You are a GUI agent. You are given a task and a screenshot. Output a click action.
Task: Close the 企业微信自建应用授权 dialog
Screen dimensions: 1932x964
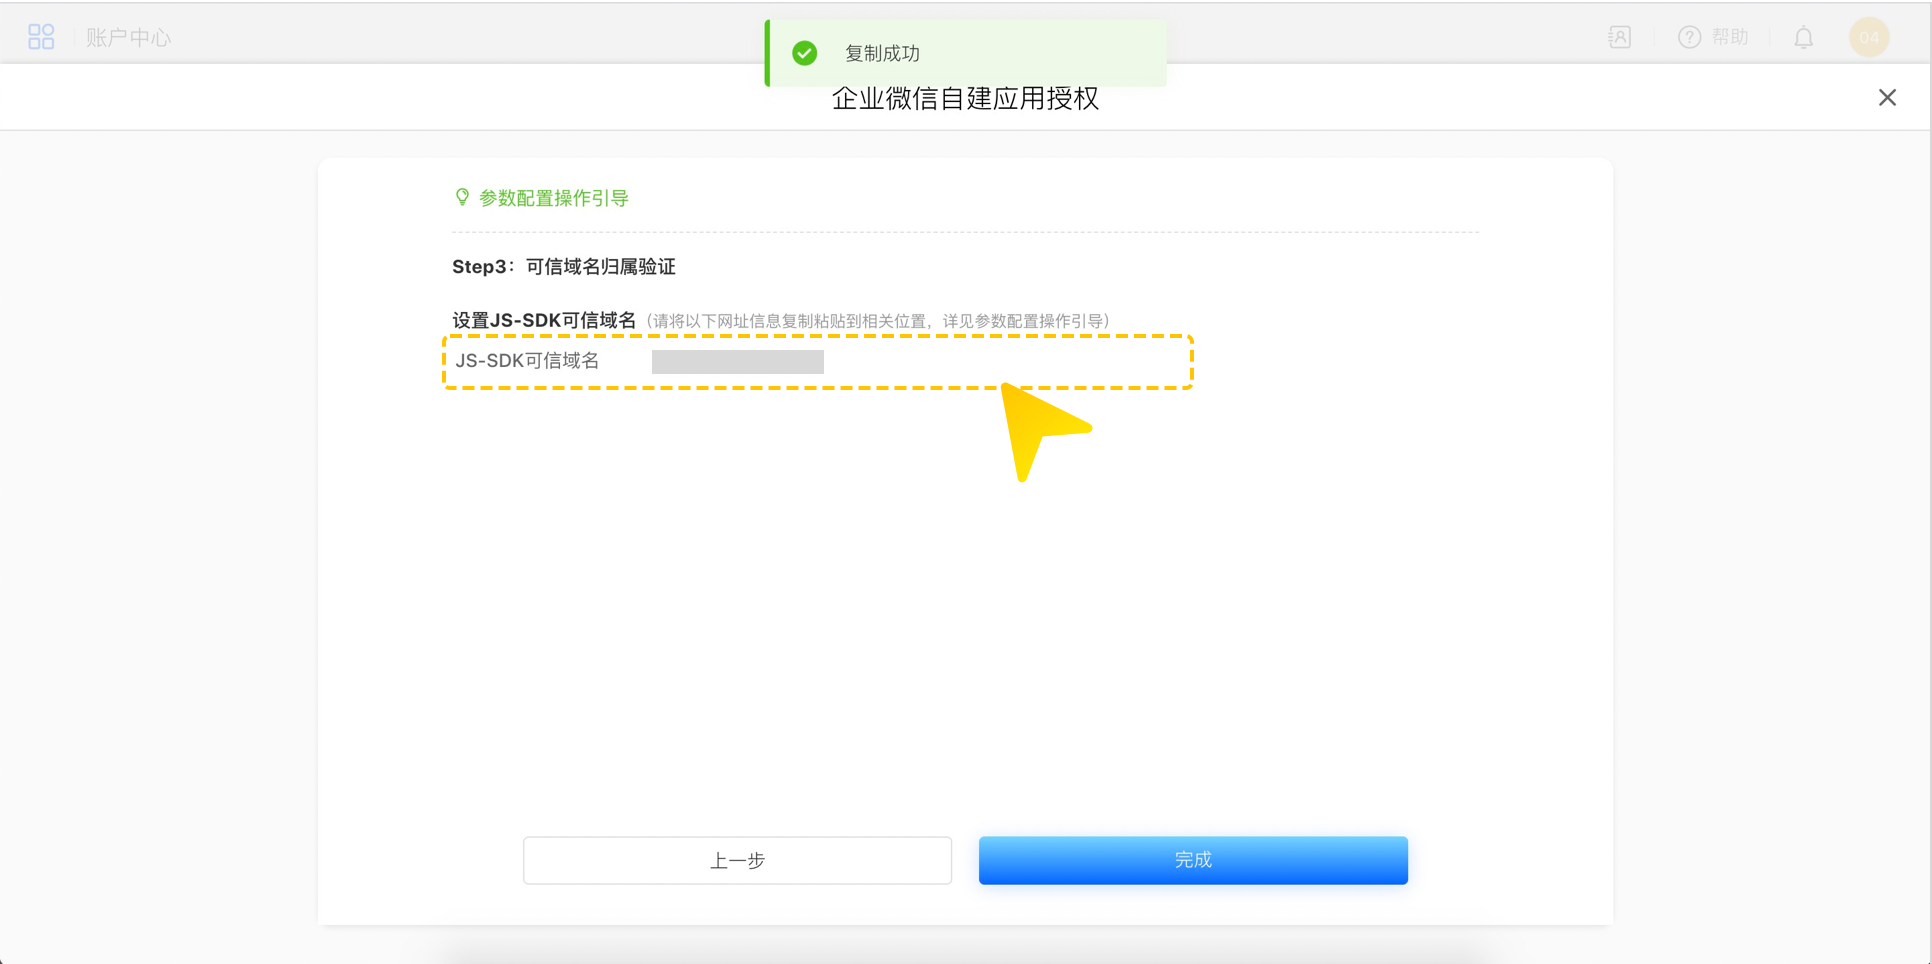pos(1886,97)
